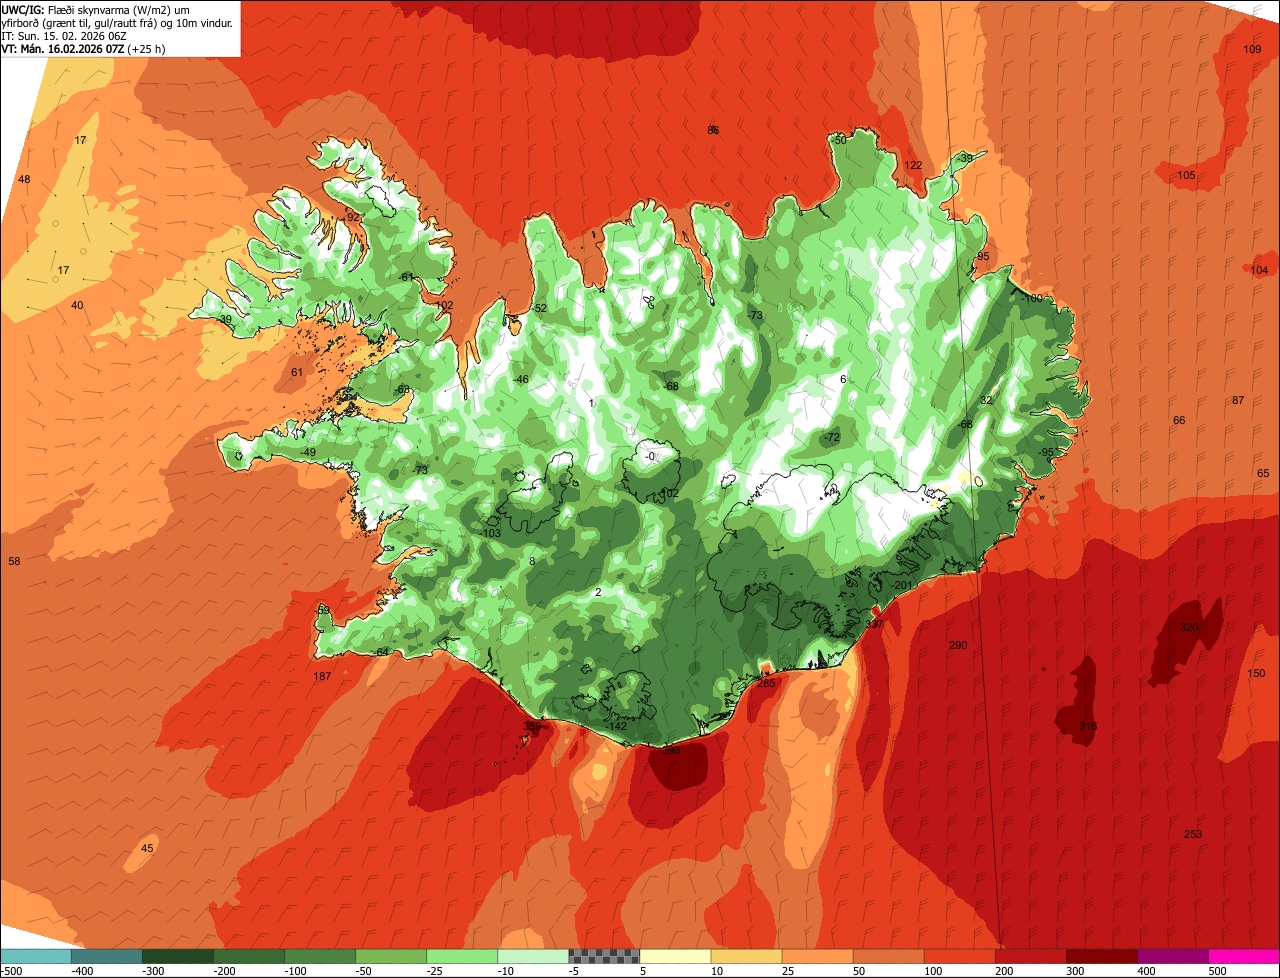Viewport: 1280px width, 978px height.
Task: Pick the -200 to -100 legend swatch
Action: pos(249,956)
